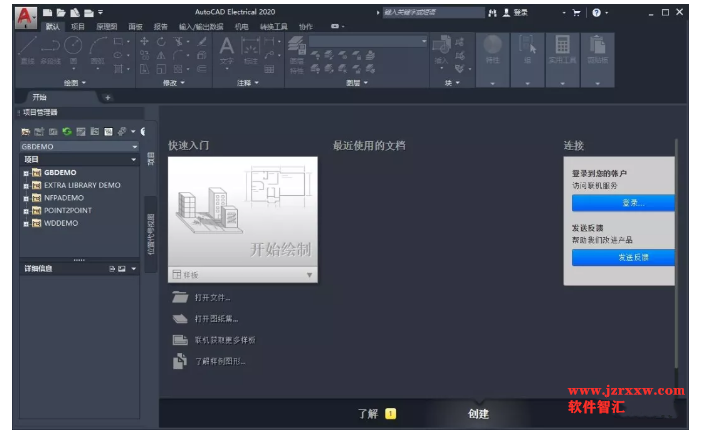Select the Text (文字) tool

click(x=226, y=51)
